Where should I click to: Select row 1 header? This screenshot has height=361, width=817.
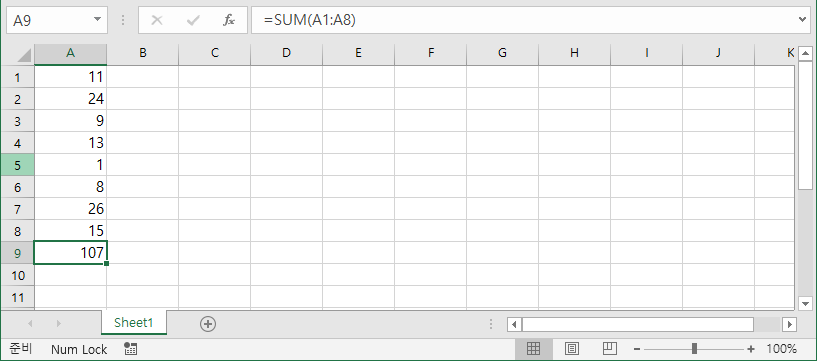[x=18, y=77]
